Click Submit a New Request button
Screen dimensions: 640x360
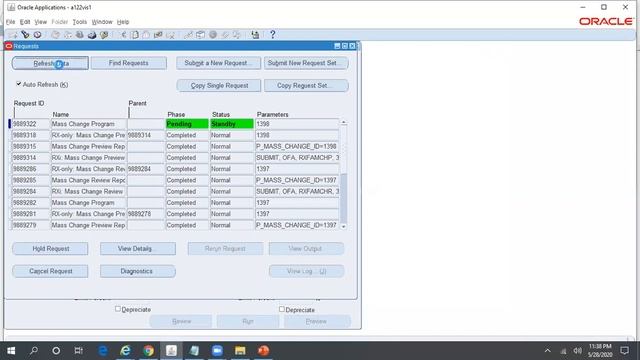click(x=218, y=63)
